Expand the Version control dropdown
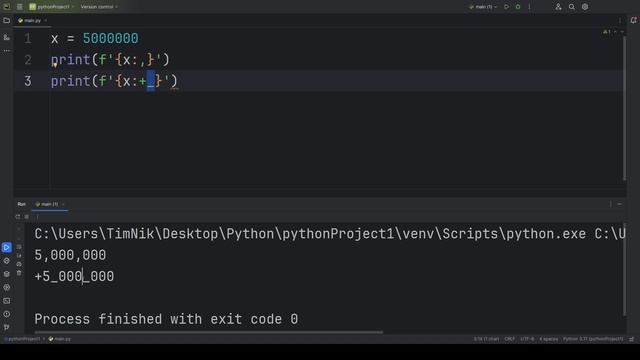Screen dimensions: 640x360 point(99,7)
